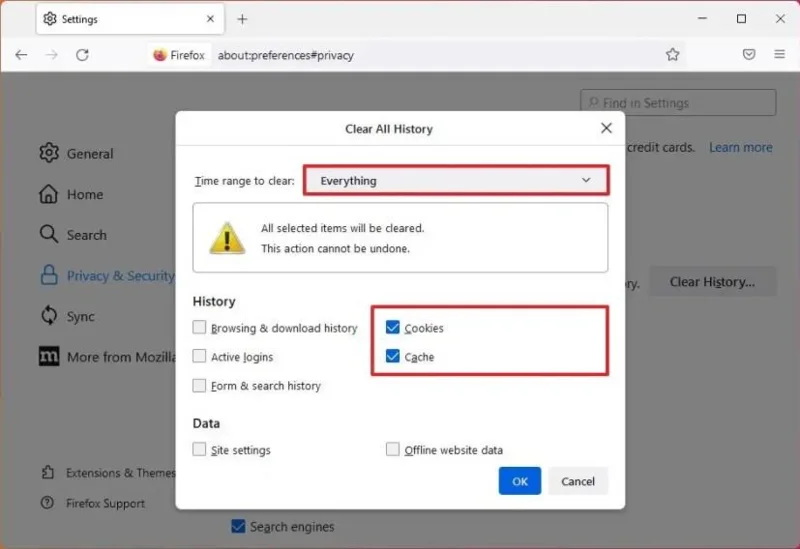Viewport: 800px width, 549px height.
Task: Close the Clear All History dialog
Action: click(x=606, y=128)
